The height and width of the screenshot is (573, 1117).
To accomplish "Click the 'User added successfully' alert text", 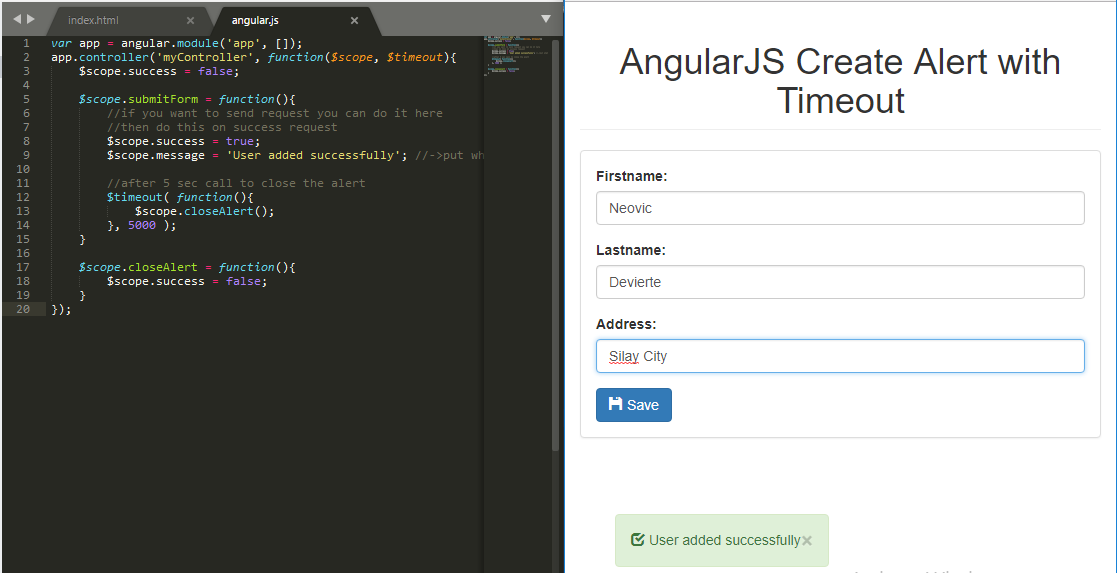I will coord(724,540).
